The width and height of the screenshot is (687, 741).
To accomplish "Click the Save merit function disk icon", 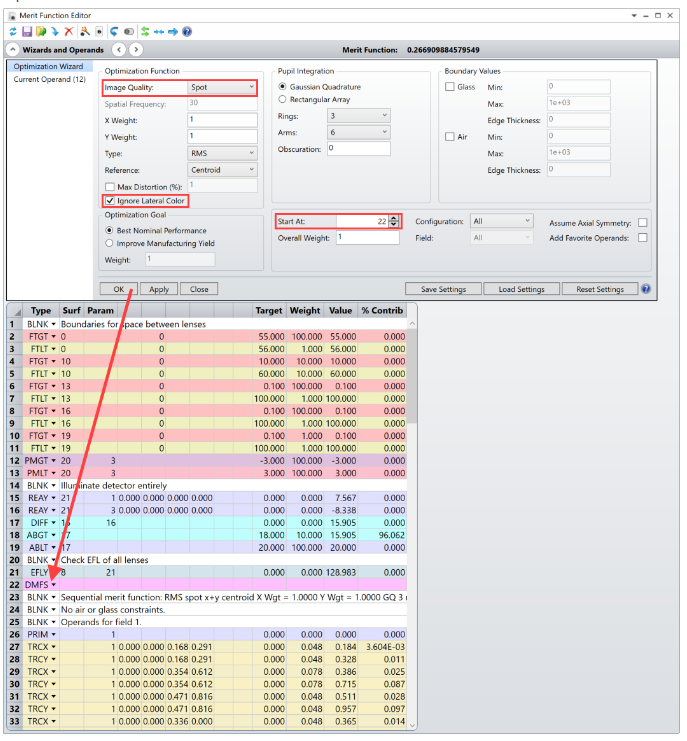I will (27, 32).
